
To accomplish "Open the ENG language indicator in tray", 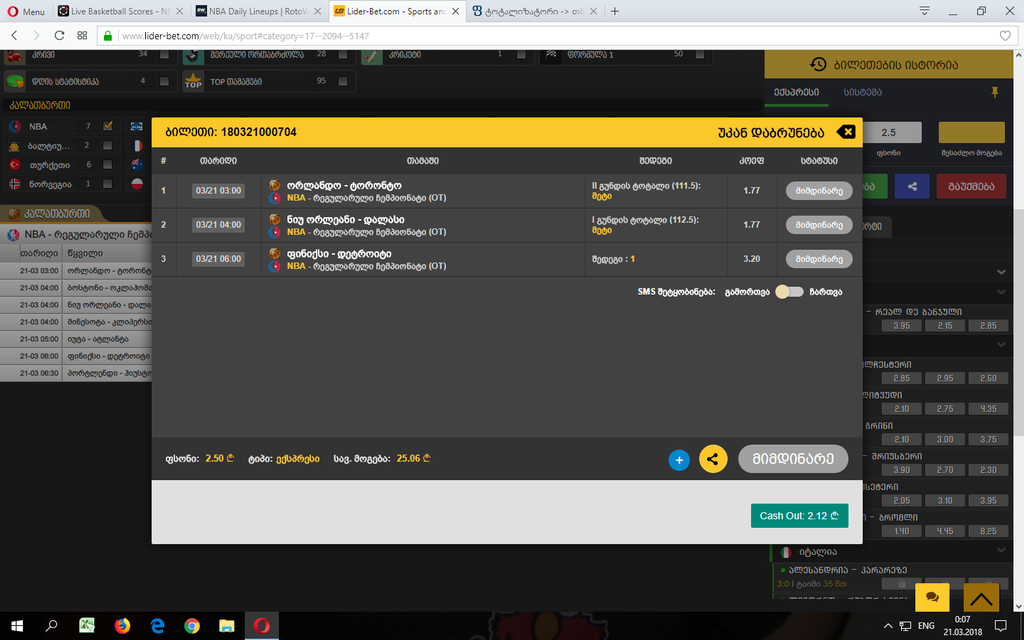I will (926, 626).
